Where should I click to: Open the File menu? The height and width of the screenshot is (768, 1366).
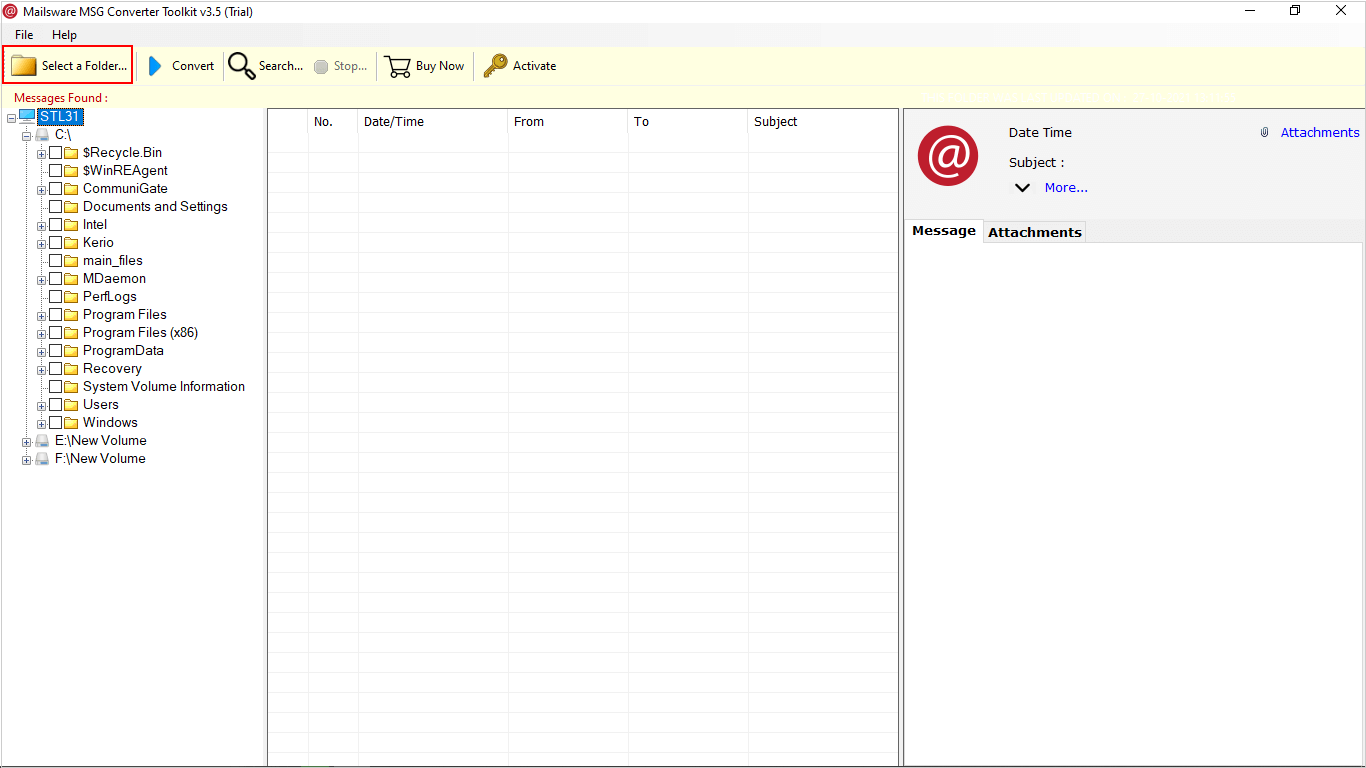(24, 35)
